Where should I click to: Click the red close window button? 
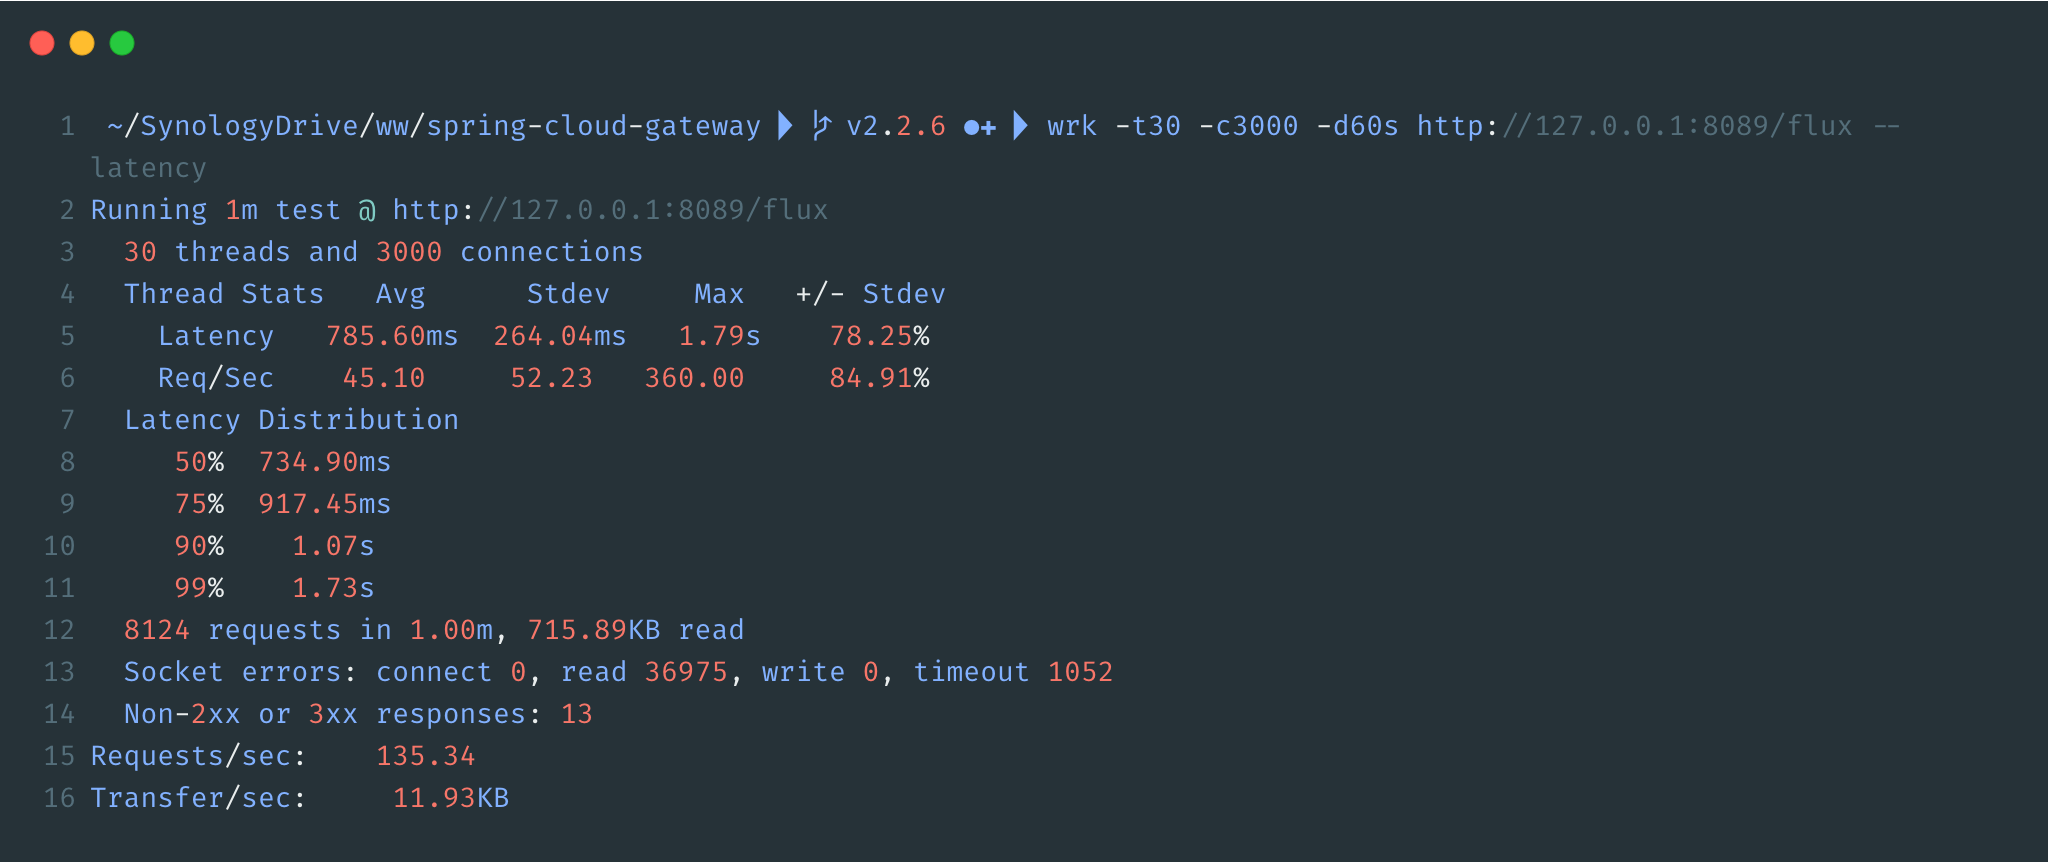42,43
